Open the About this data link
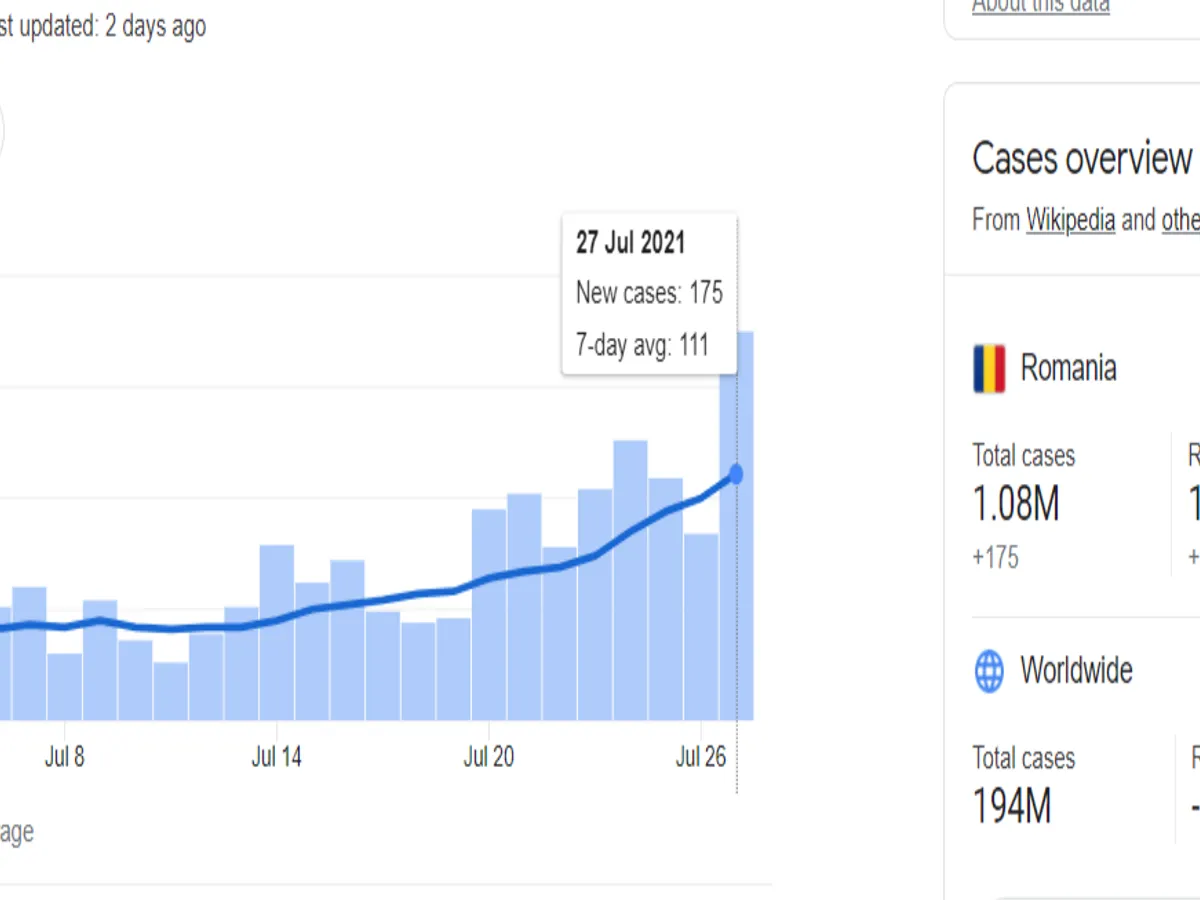1200x900 pixels. point(1041,6)
